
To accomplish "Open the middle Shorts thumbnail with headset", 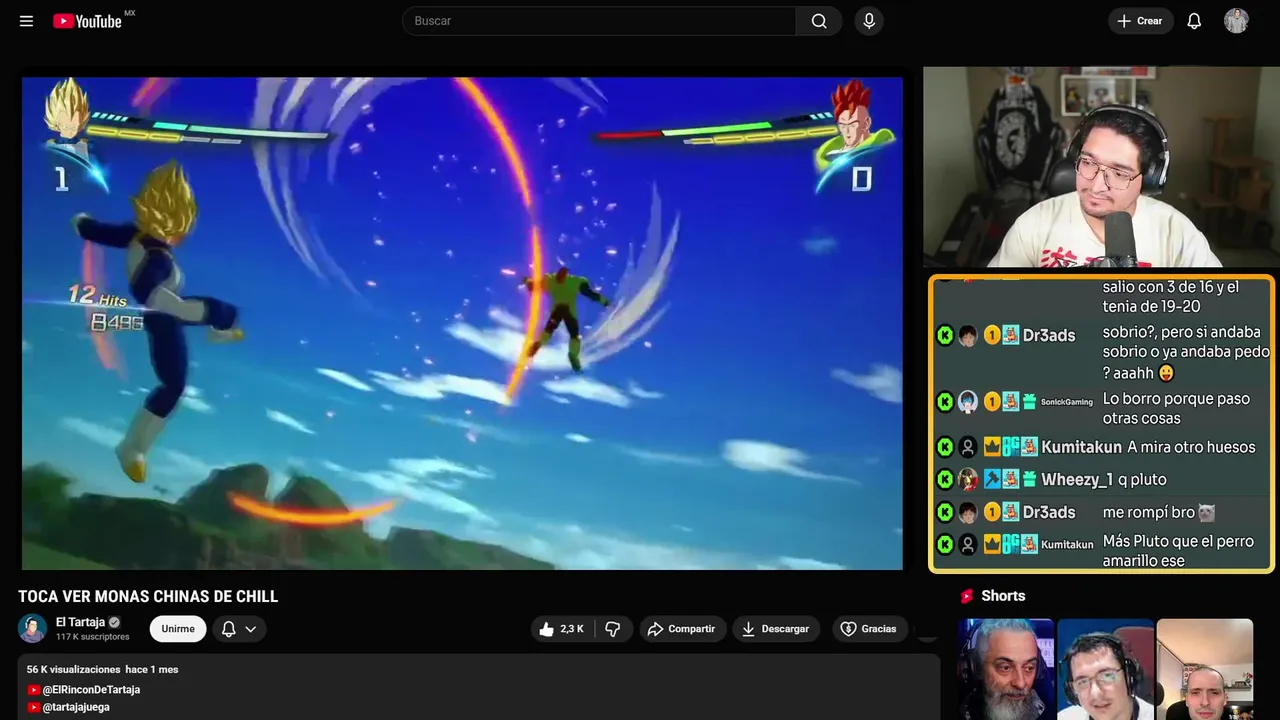I will [x=1105, y=669].
